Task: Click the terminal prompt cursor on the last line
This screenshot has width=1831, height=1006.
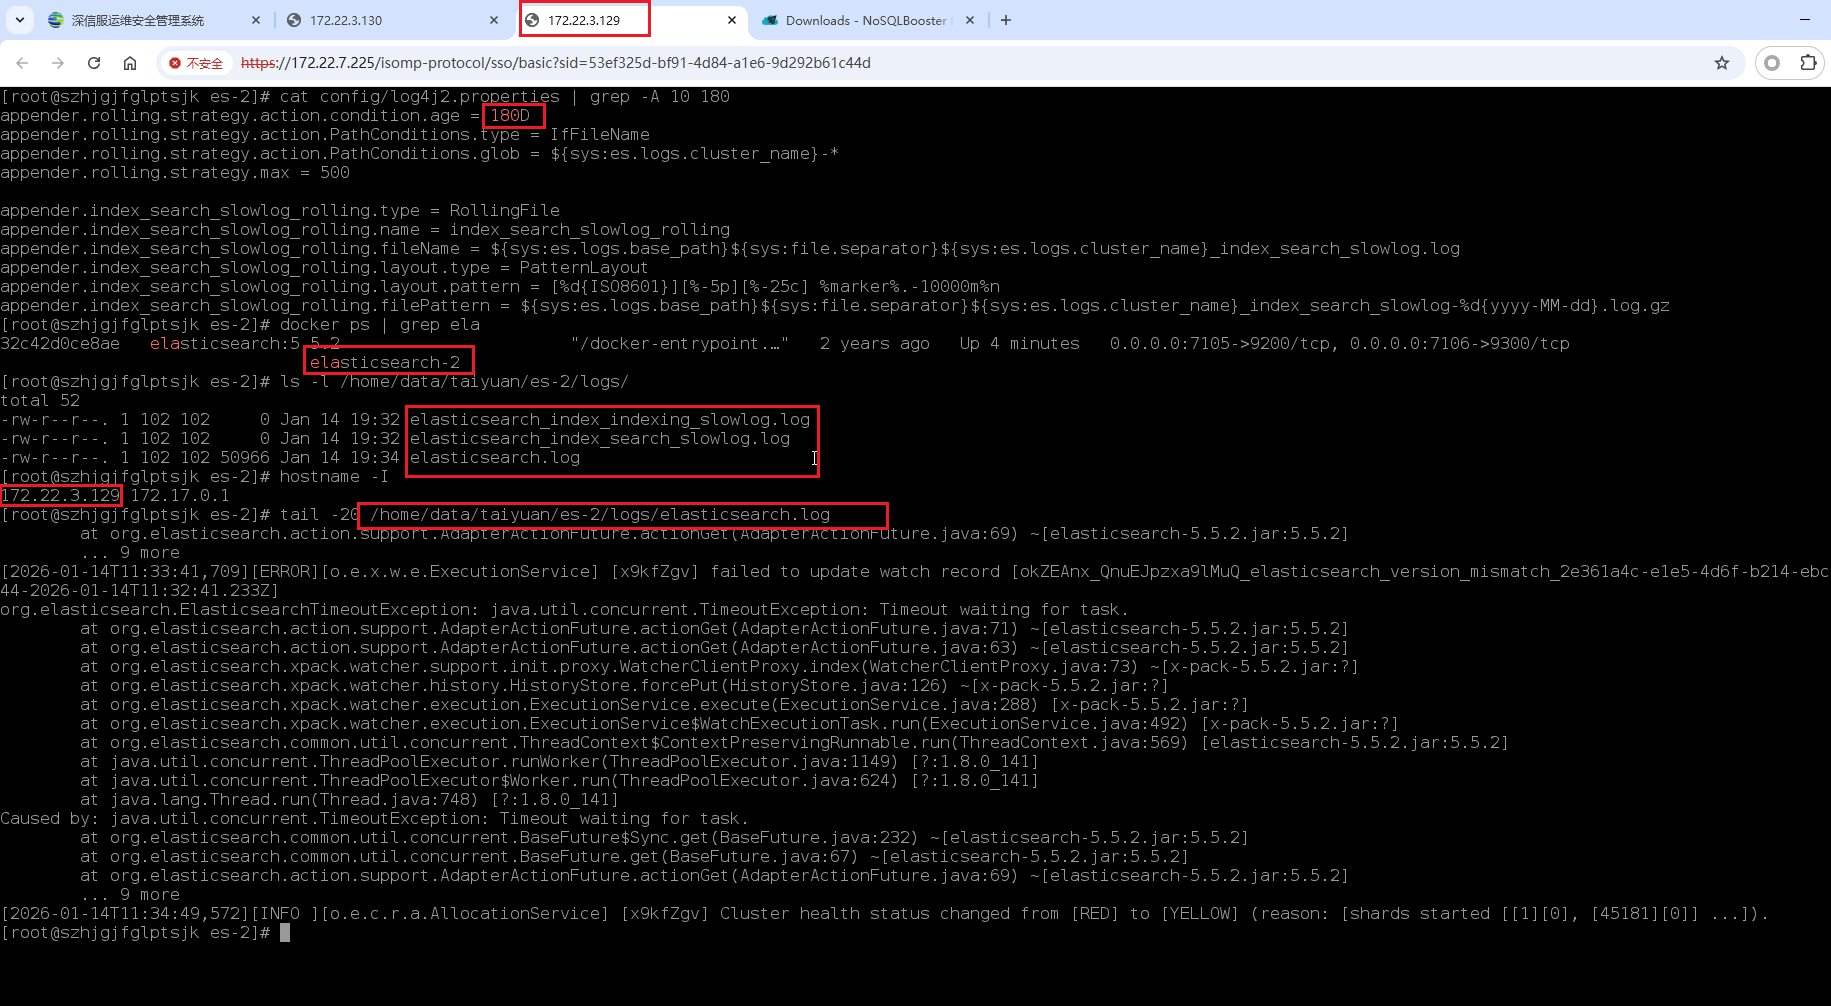Action: pos(285,932)
